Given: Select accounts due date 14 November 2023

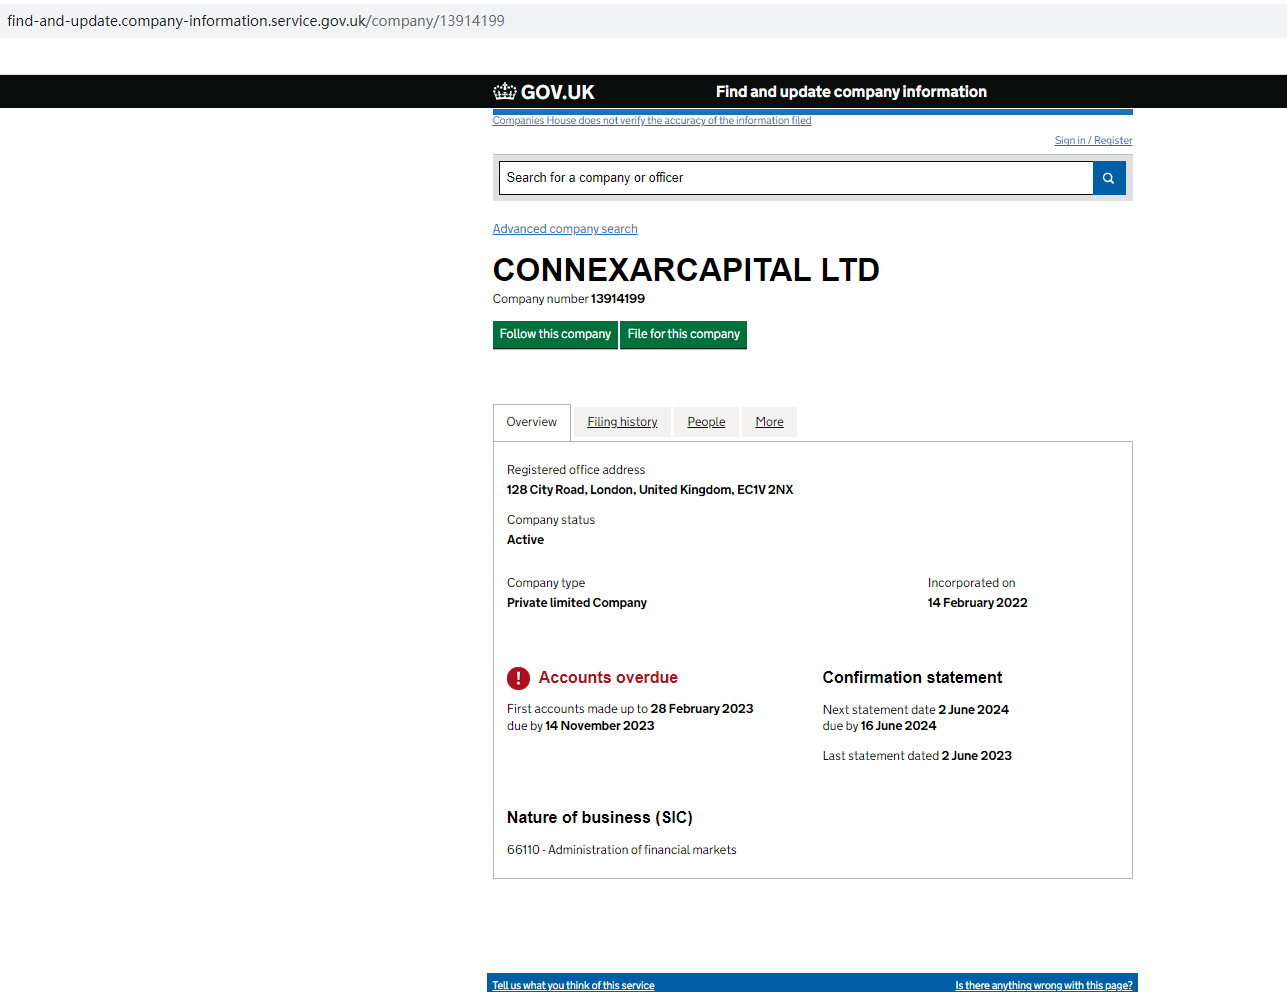Looking at the screenshot, I should [x=600, y=726].
